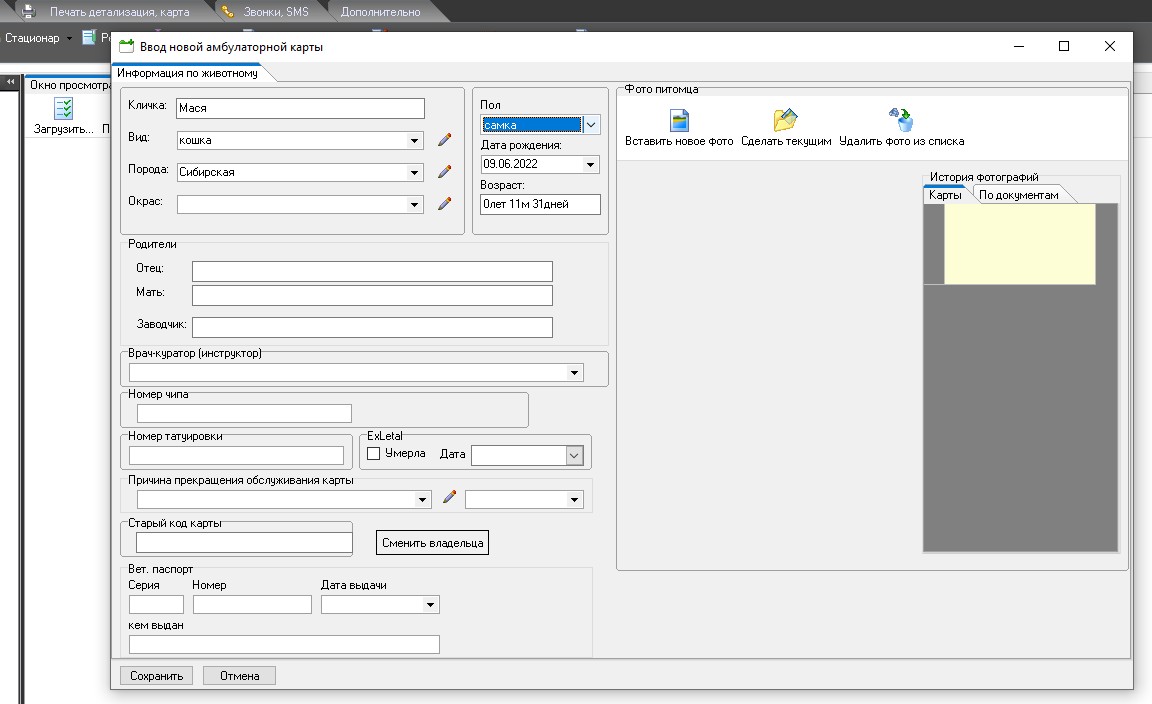This screenshot has width=1152, height=704.
Task: Open the Пол dropdown
Action: point(591,125)
